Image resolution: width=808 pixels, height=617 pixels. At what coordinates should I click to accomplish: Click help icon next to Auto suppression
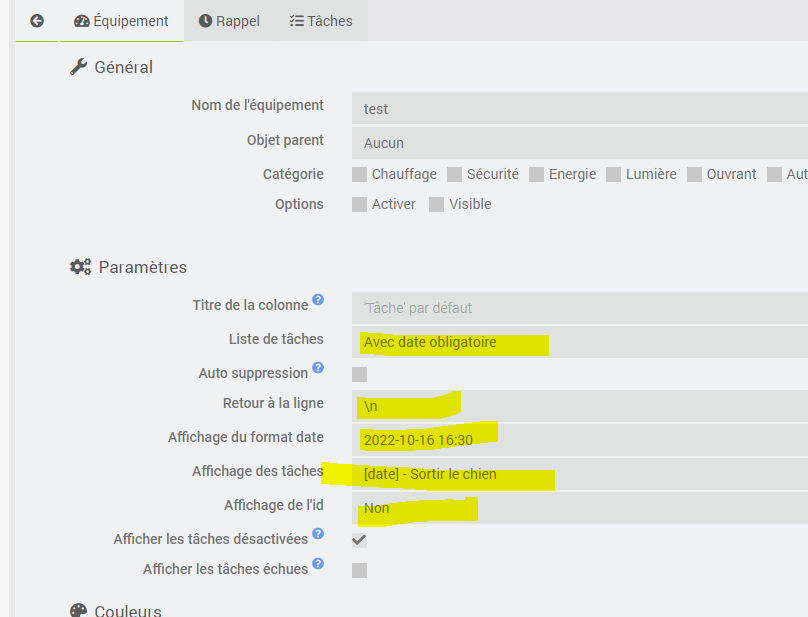[318, 368]
